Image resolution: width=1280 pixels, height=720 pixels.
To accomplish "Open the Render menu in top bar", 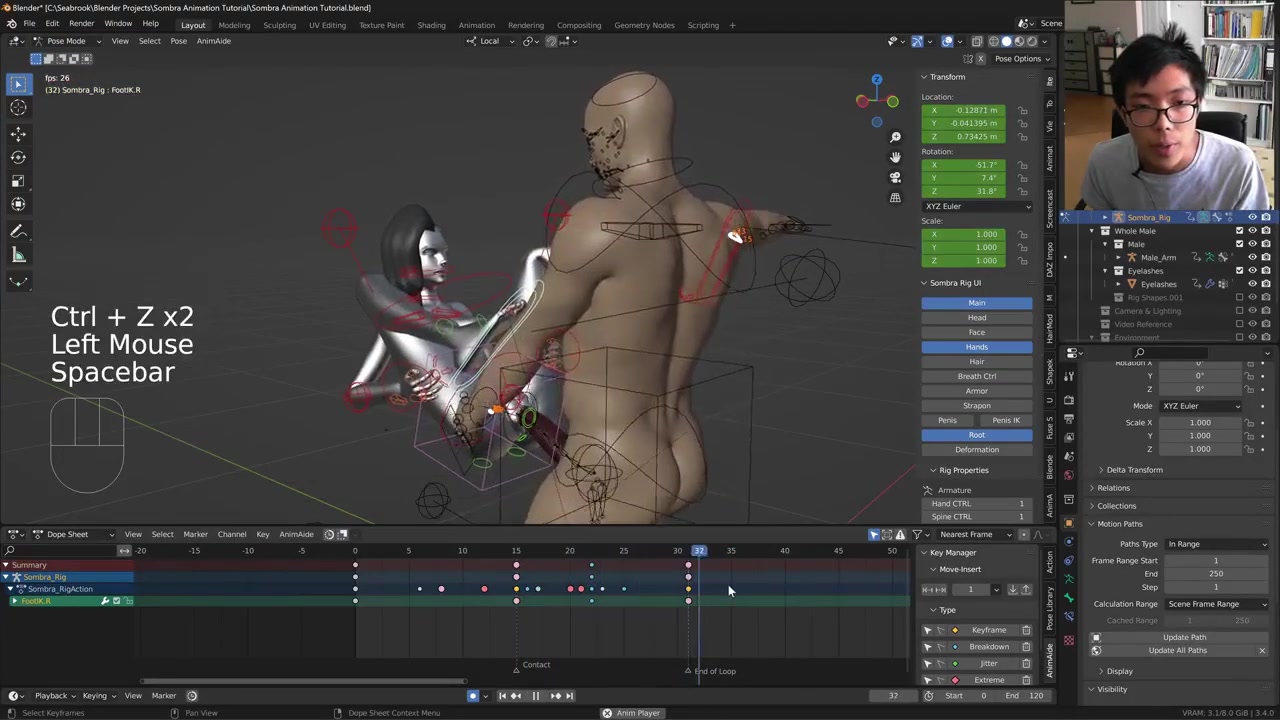I will (x=81, y=24).
